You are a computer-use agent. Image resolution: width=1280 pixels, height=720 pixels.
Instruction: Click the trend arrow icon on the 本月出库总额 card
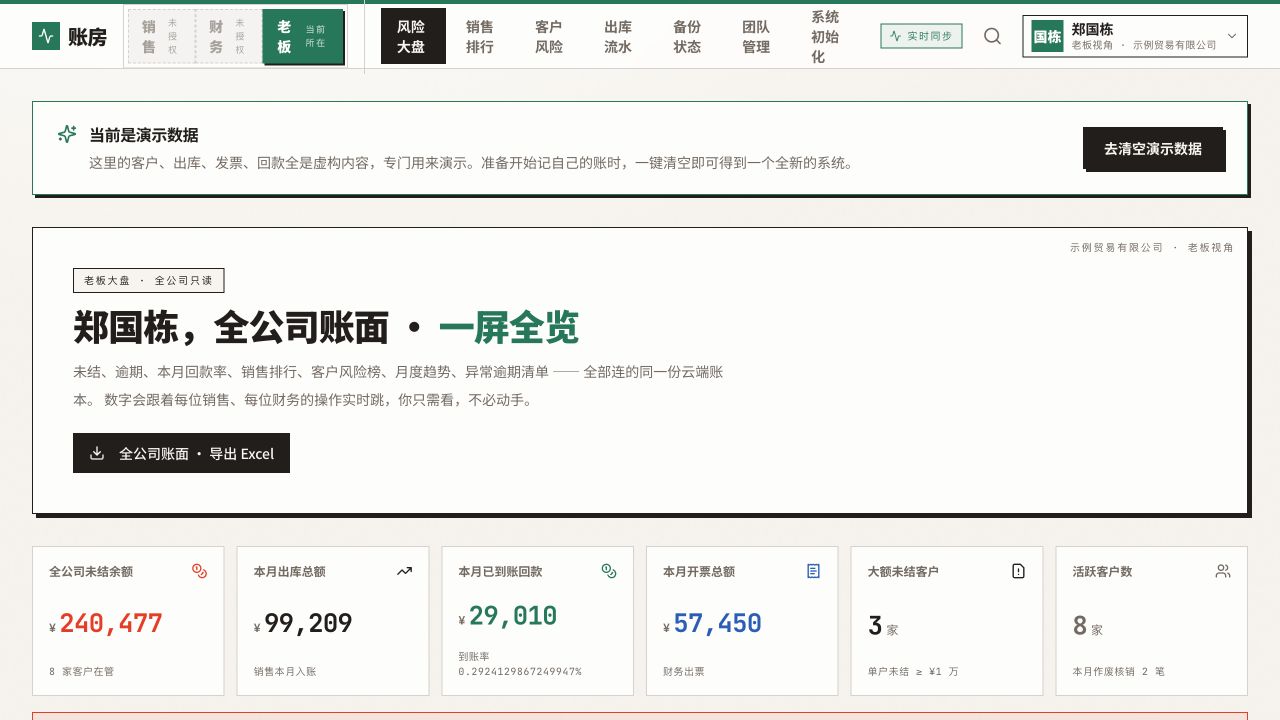(x=404, y=571)
